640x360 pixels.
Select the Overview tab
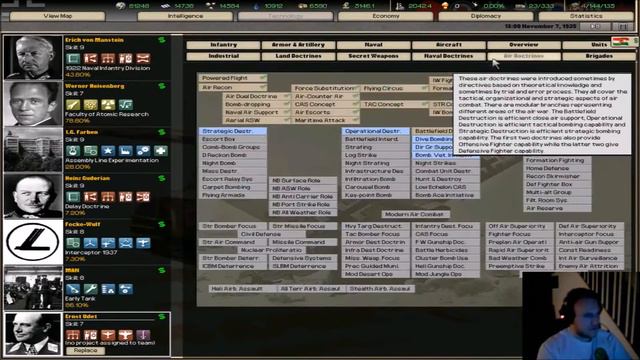point(524,44)
